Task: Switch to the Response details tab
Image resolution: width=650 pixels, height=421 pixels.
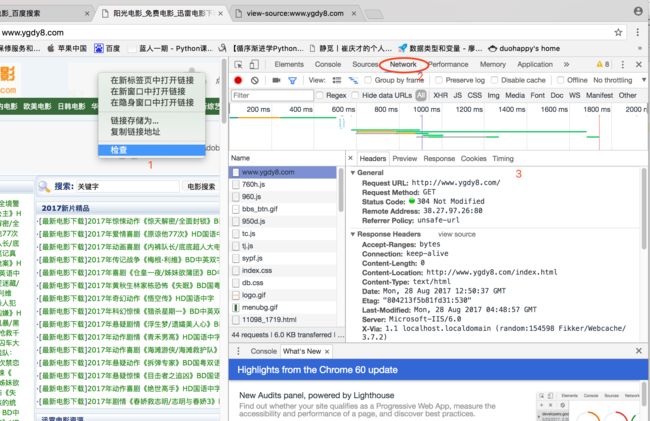Action: [x=439, y=158]
